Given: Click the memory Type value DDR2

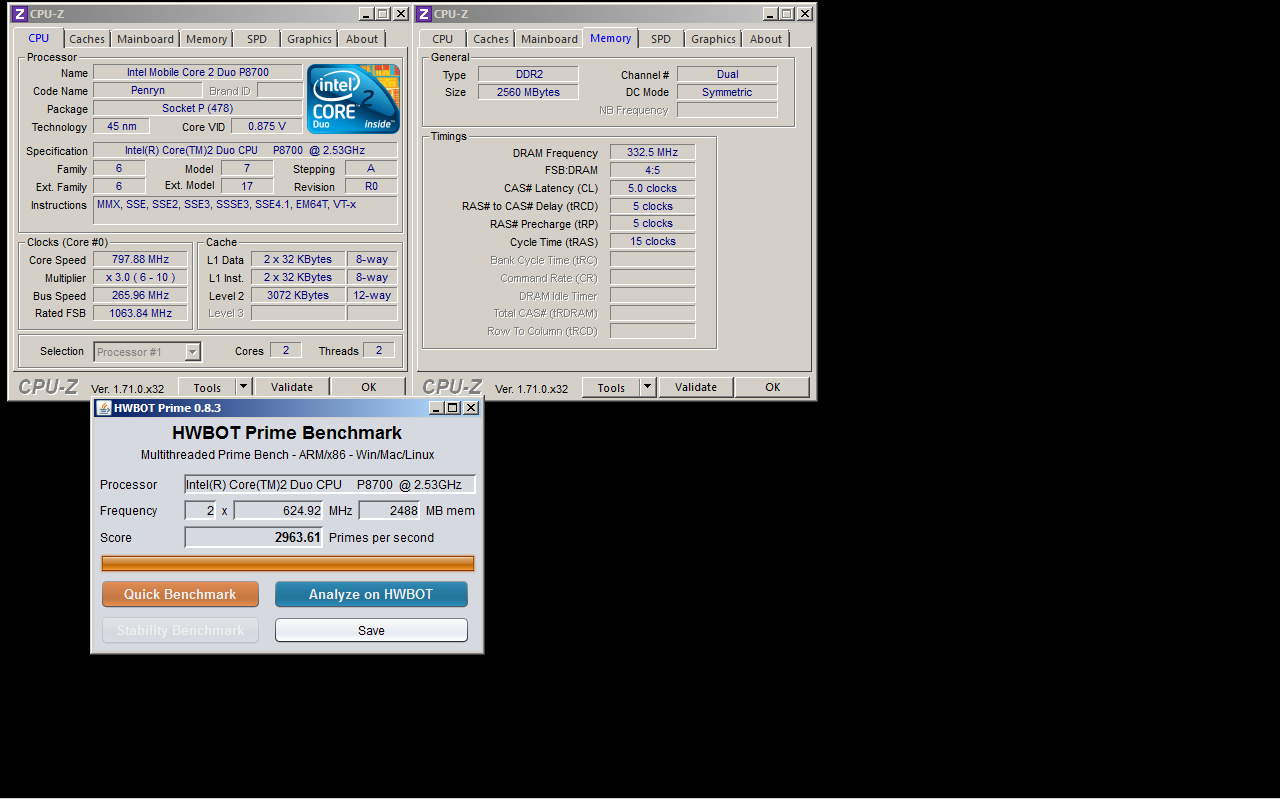Looking at the screenshot, I should (528, 75).
